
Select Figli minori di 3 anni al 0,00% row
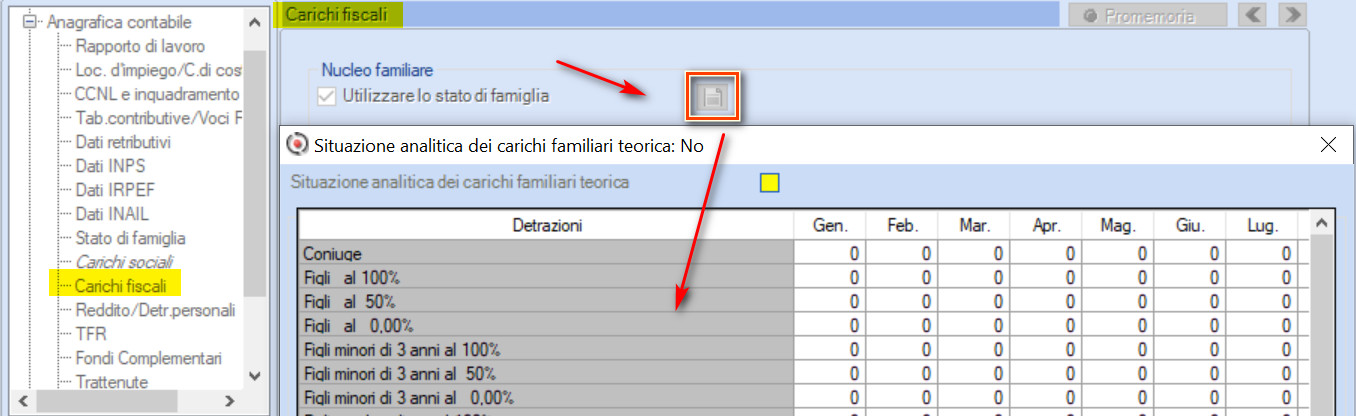coord(547,397)
